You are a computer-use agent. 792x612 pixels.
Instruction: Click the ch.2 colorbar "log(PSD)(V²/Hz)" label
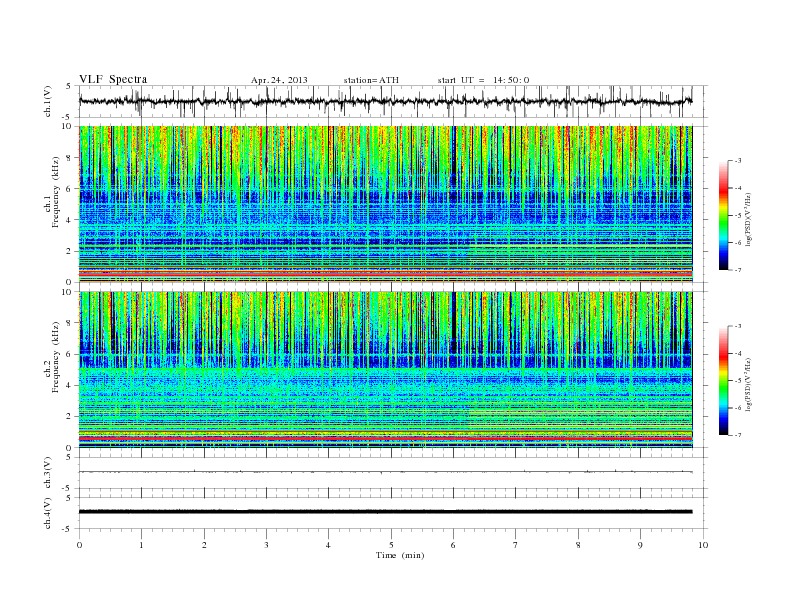(x=748, y=385)
